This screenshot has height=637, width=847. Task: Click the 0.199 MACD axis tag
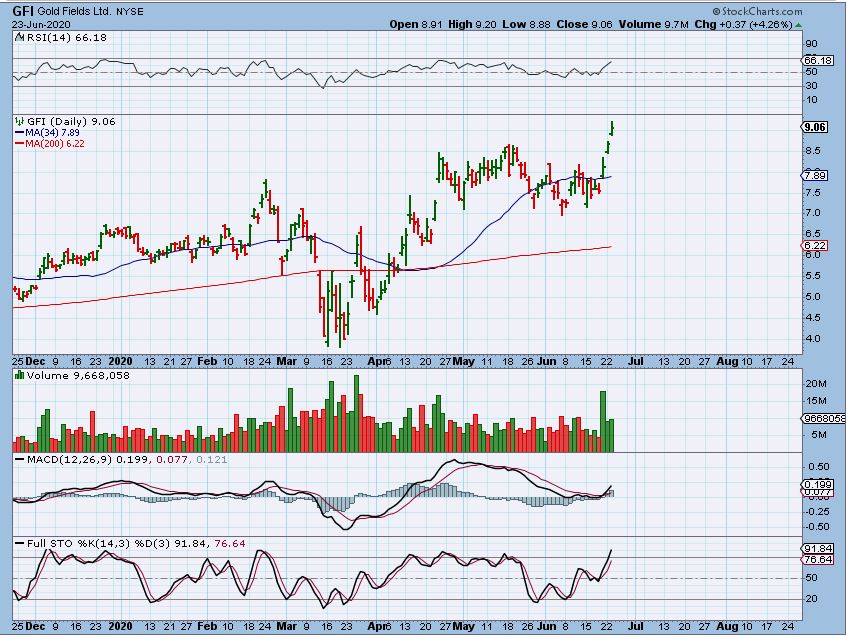point(818,485)
